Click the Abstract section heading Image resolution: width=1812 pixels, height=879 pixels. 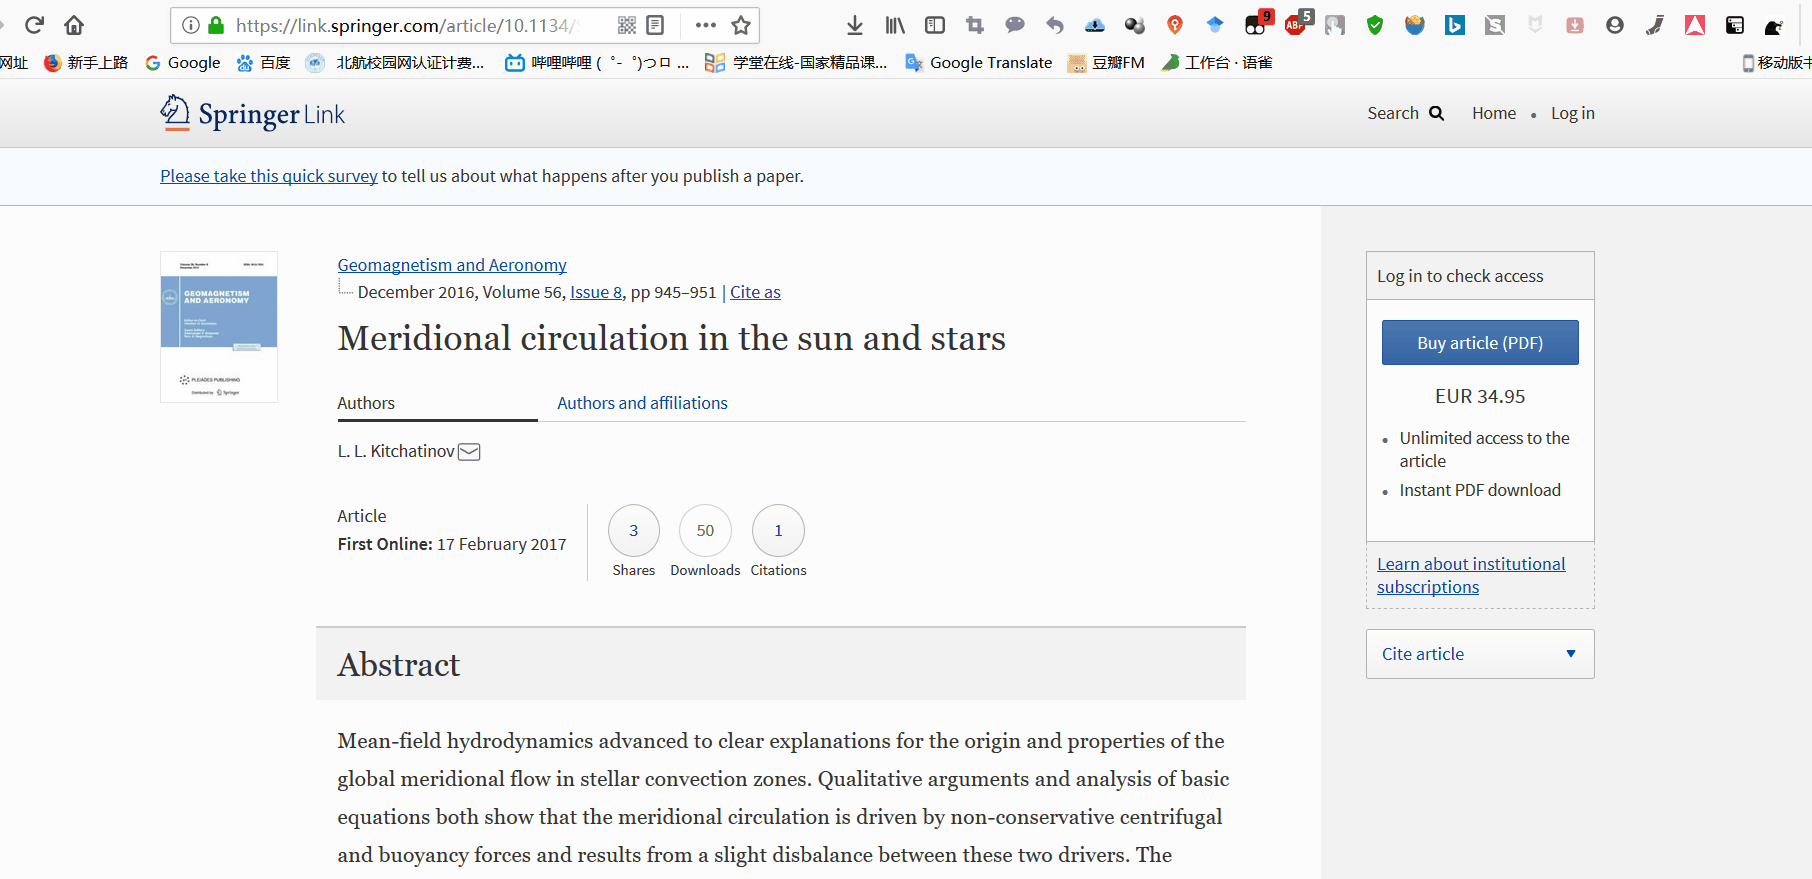(x=399, y=665)
